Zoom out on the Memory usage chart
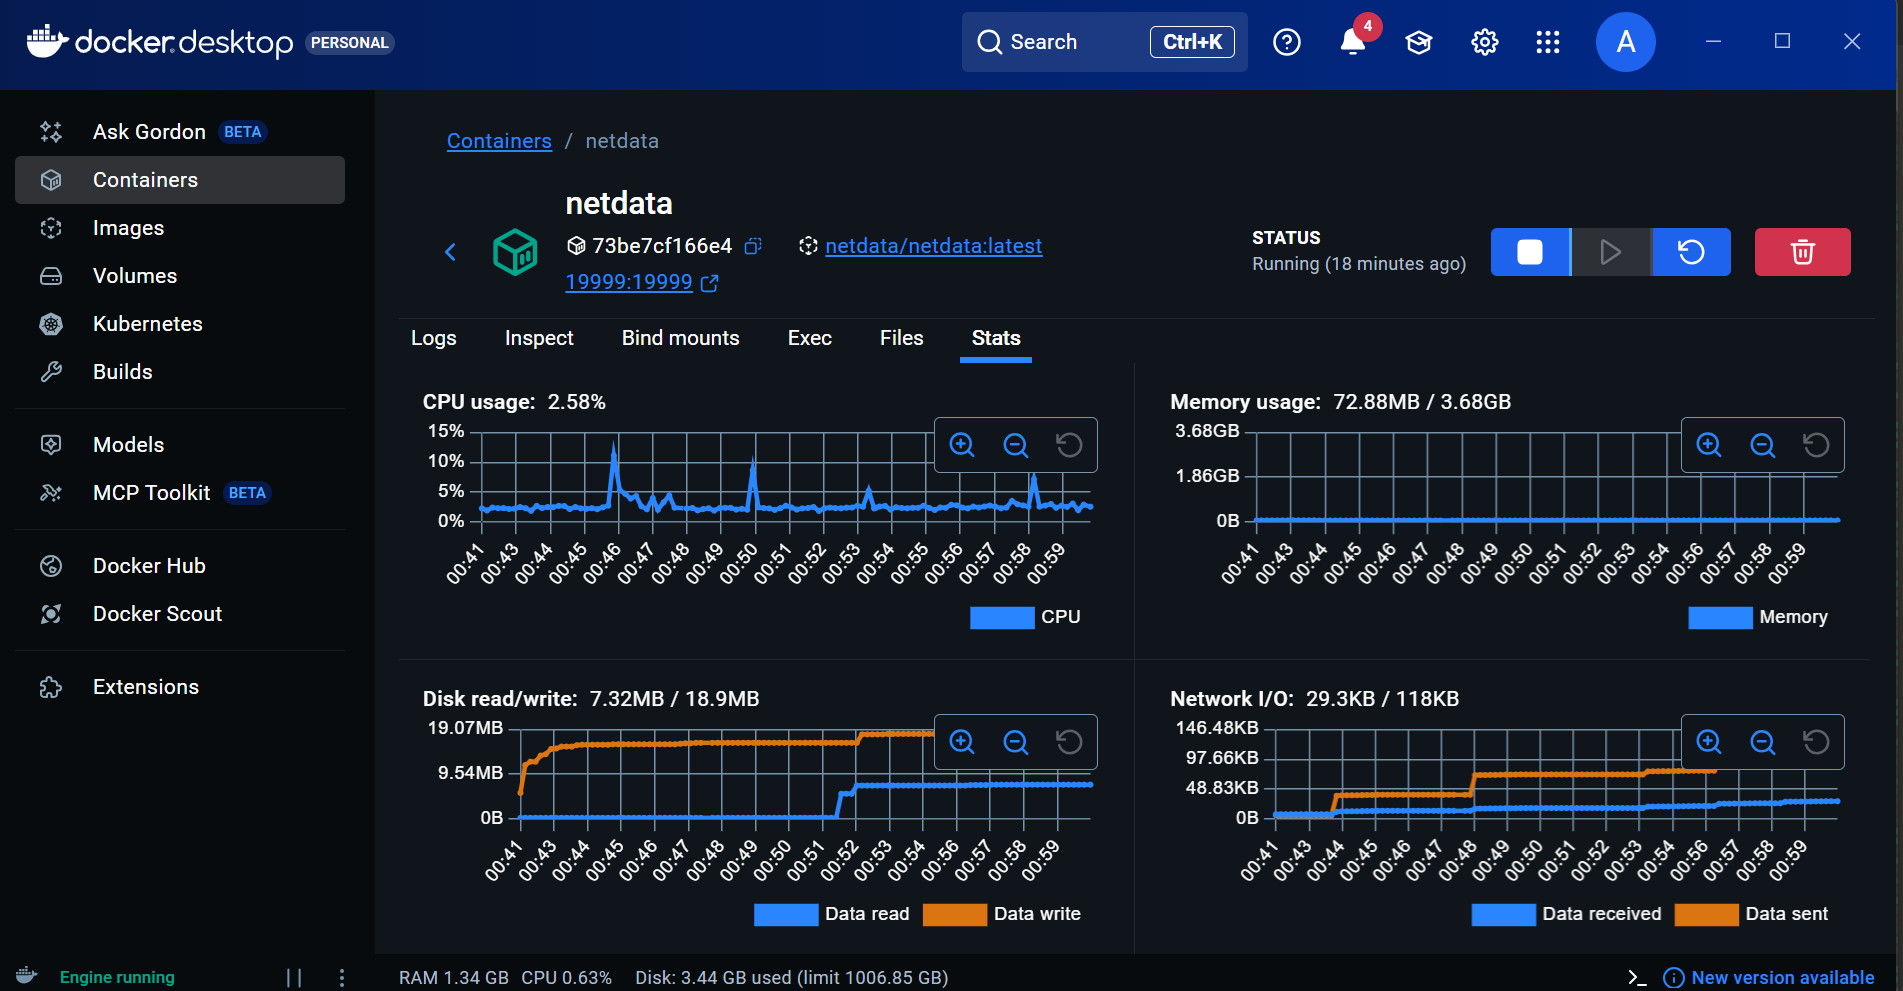 [1763, 445]
